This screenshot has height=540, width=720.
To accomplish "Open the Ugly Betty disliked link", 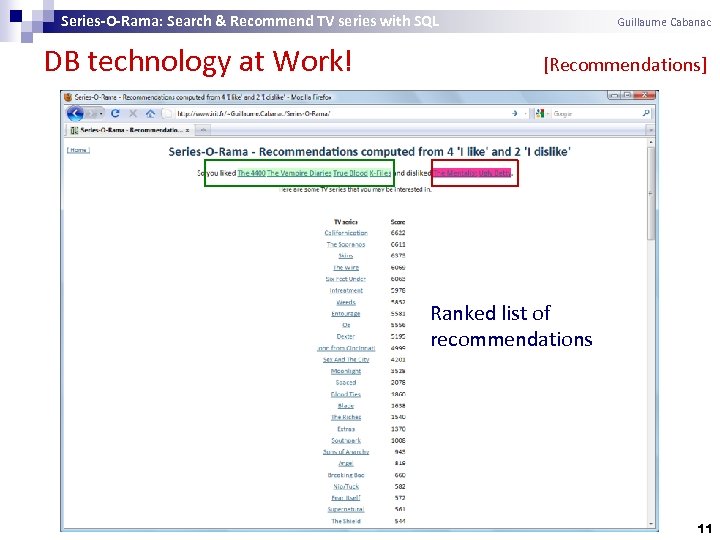I will pos(494,173).
